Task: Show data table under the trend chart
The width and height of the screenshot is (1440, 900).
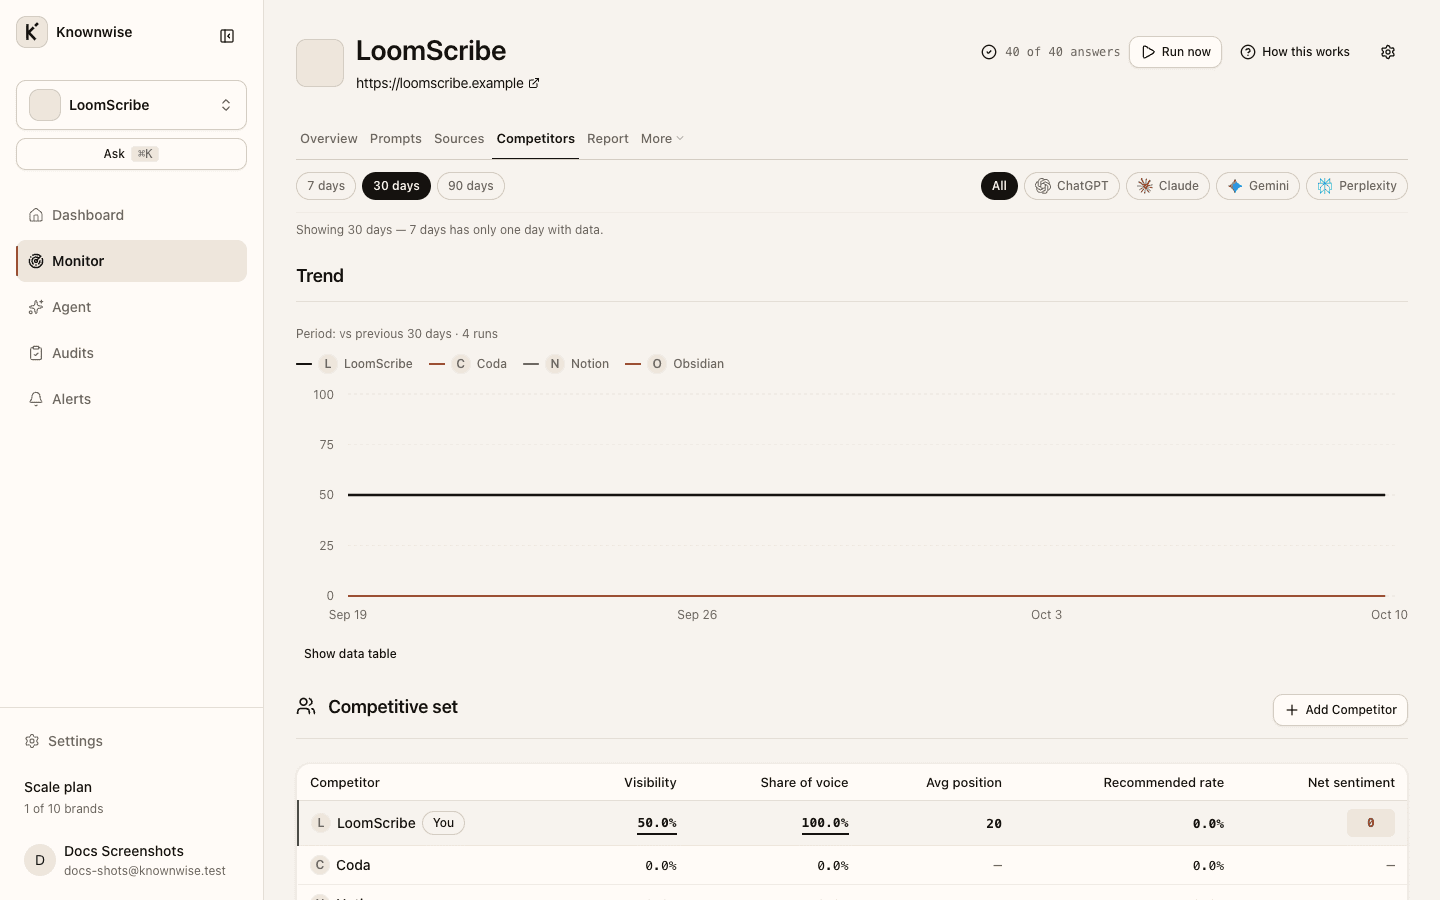Action: pyautogui.click(x=350, y=654)
